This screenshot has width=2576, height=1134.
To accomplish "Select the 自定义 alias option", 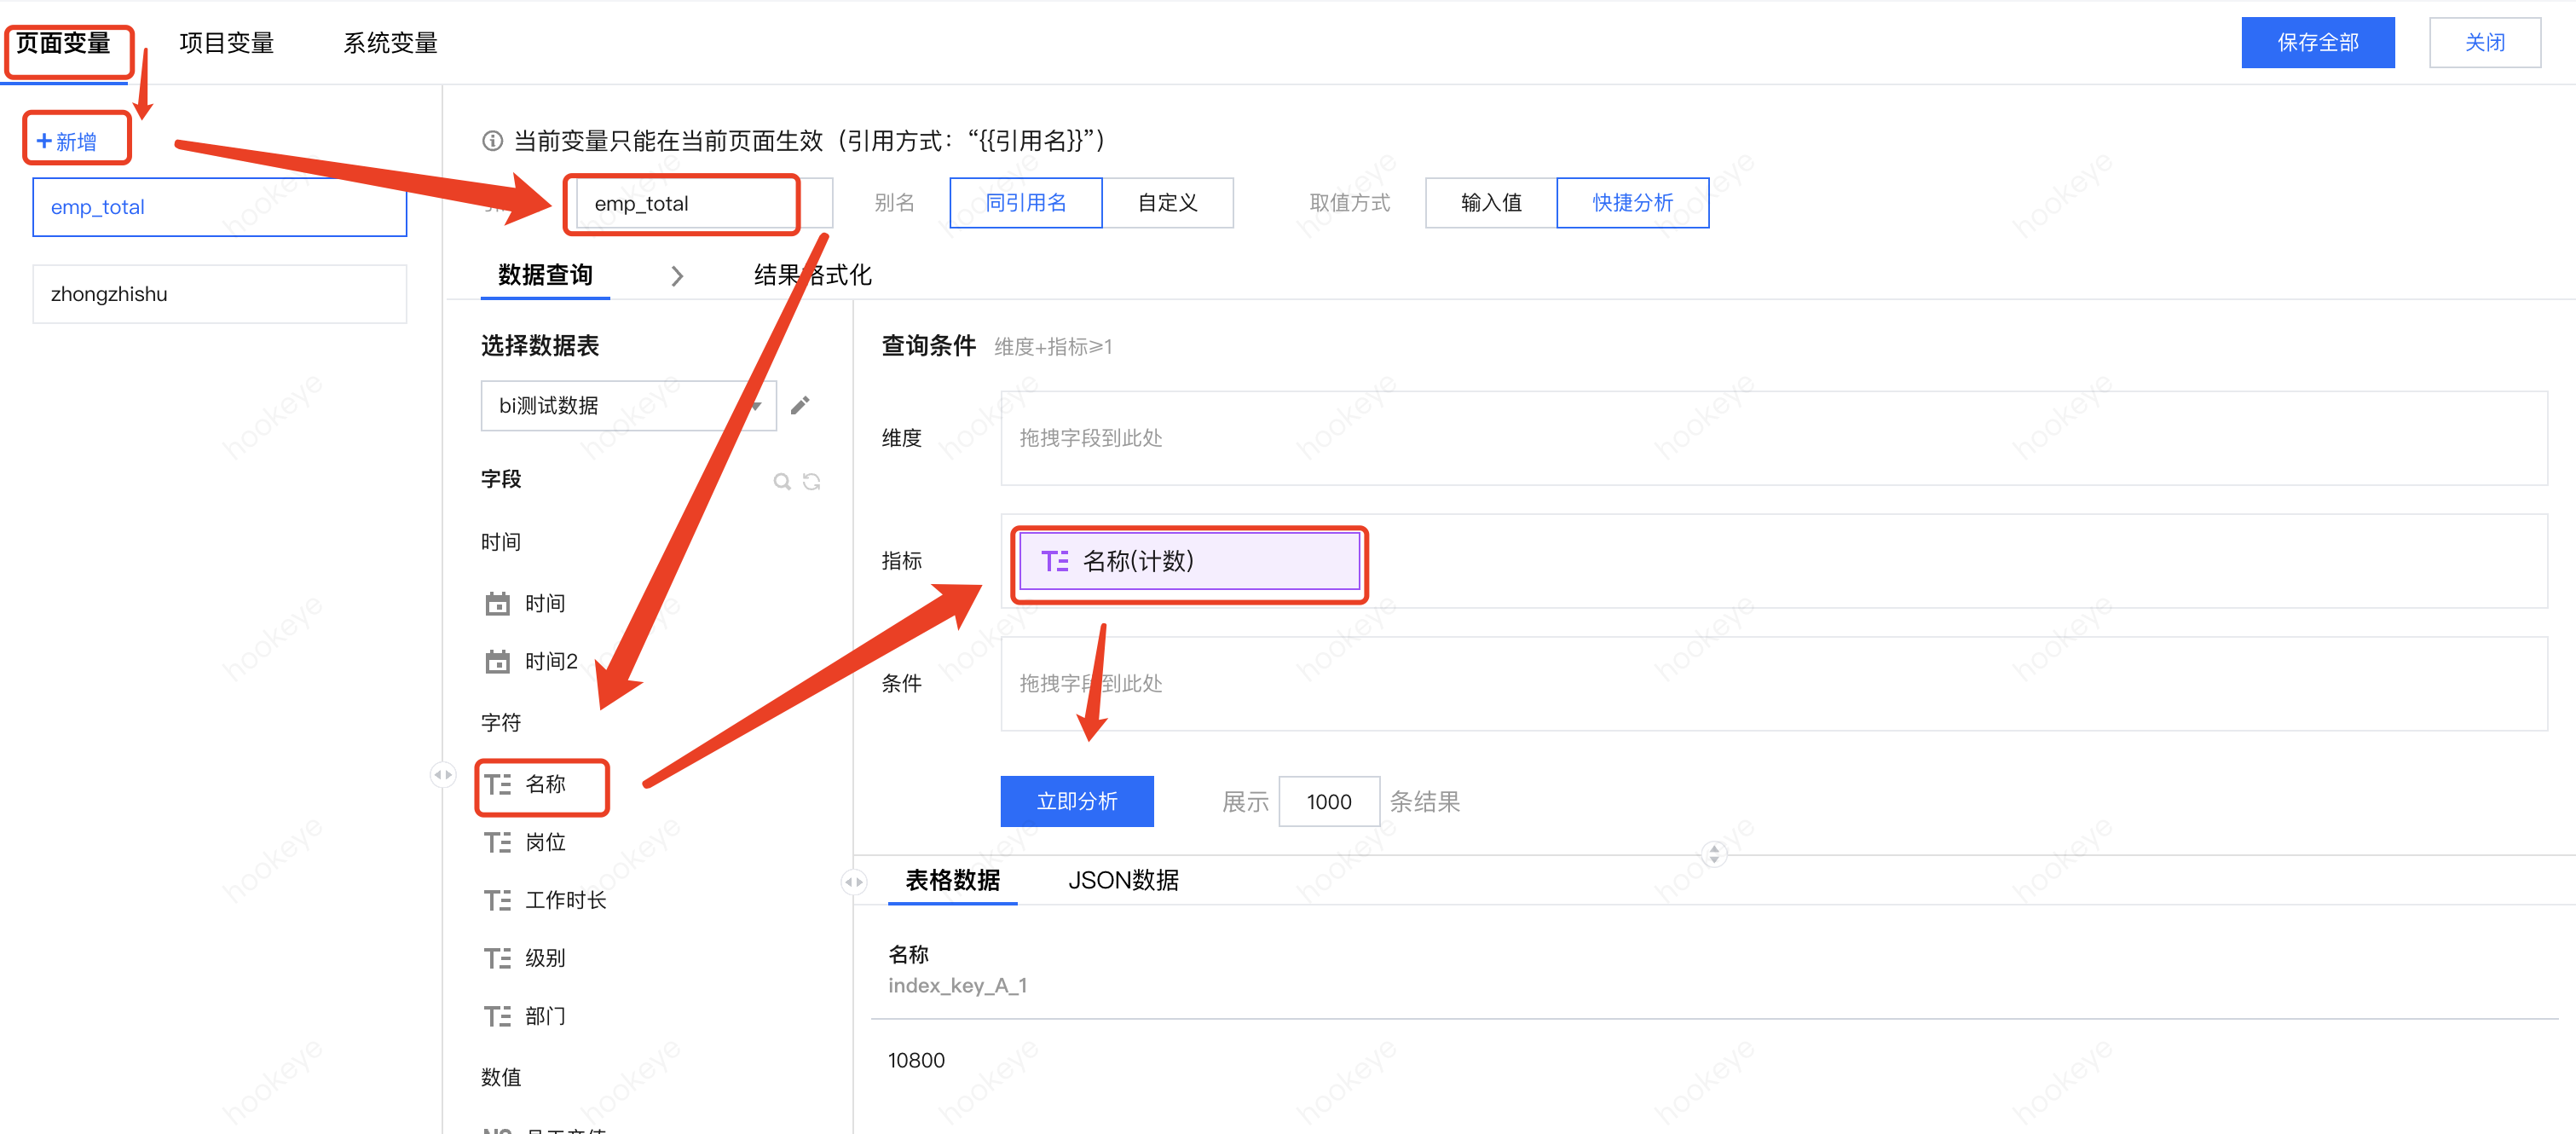I will pos(1167,203).
